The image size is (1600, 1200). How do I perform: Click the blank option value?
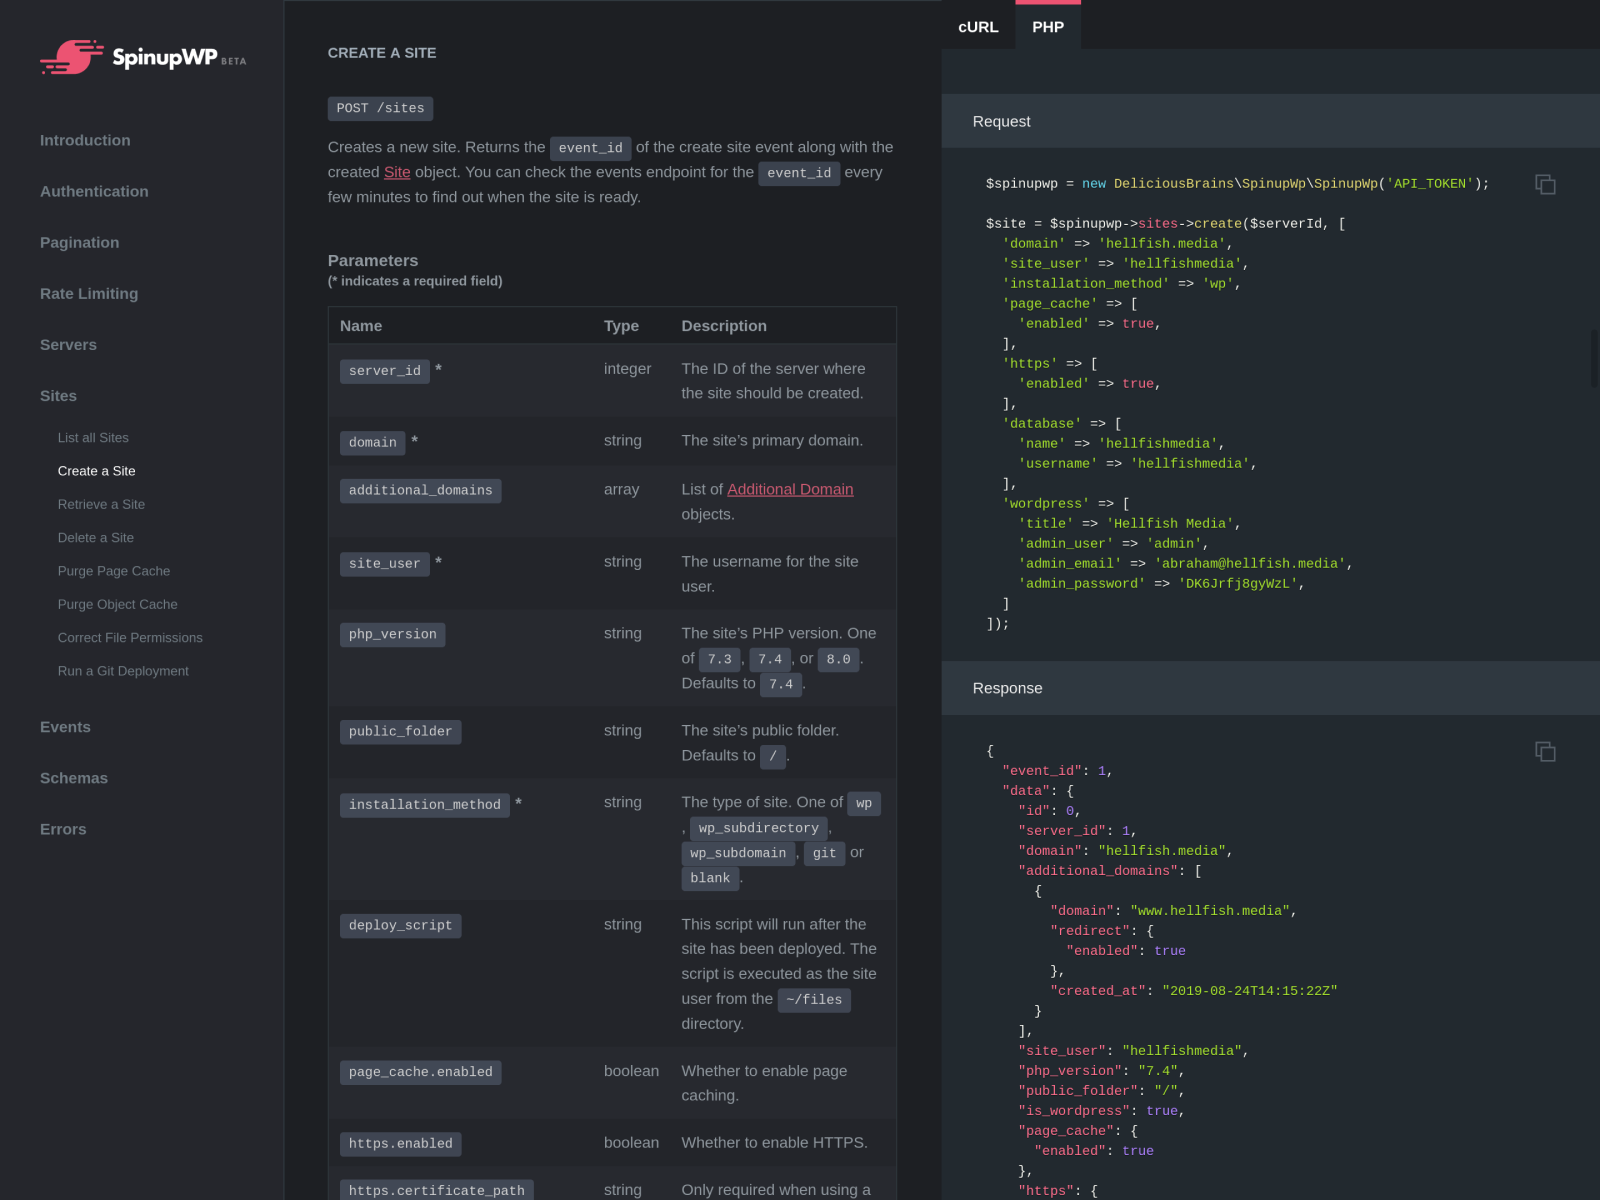710,879
